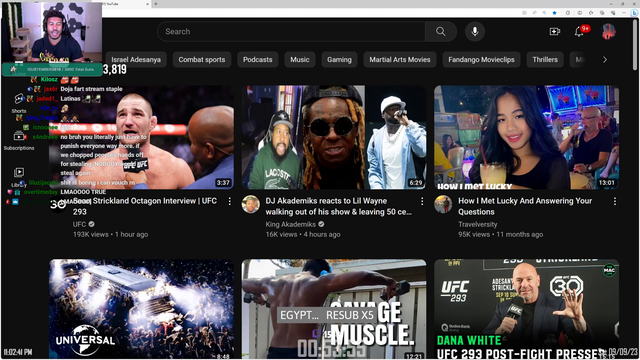Viewport: 640px width, 360px height.
Task: Open UFC channel avatar beside Strickland video
Action: point(58,204)
